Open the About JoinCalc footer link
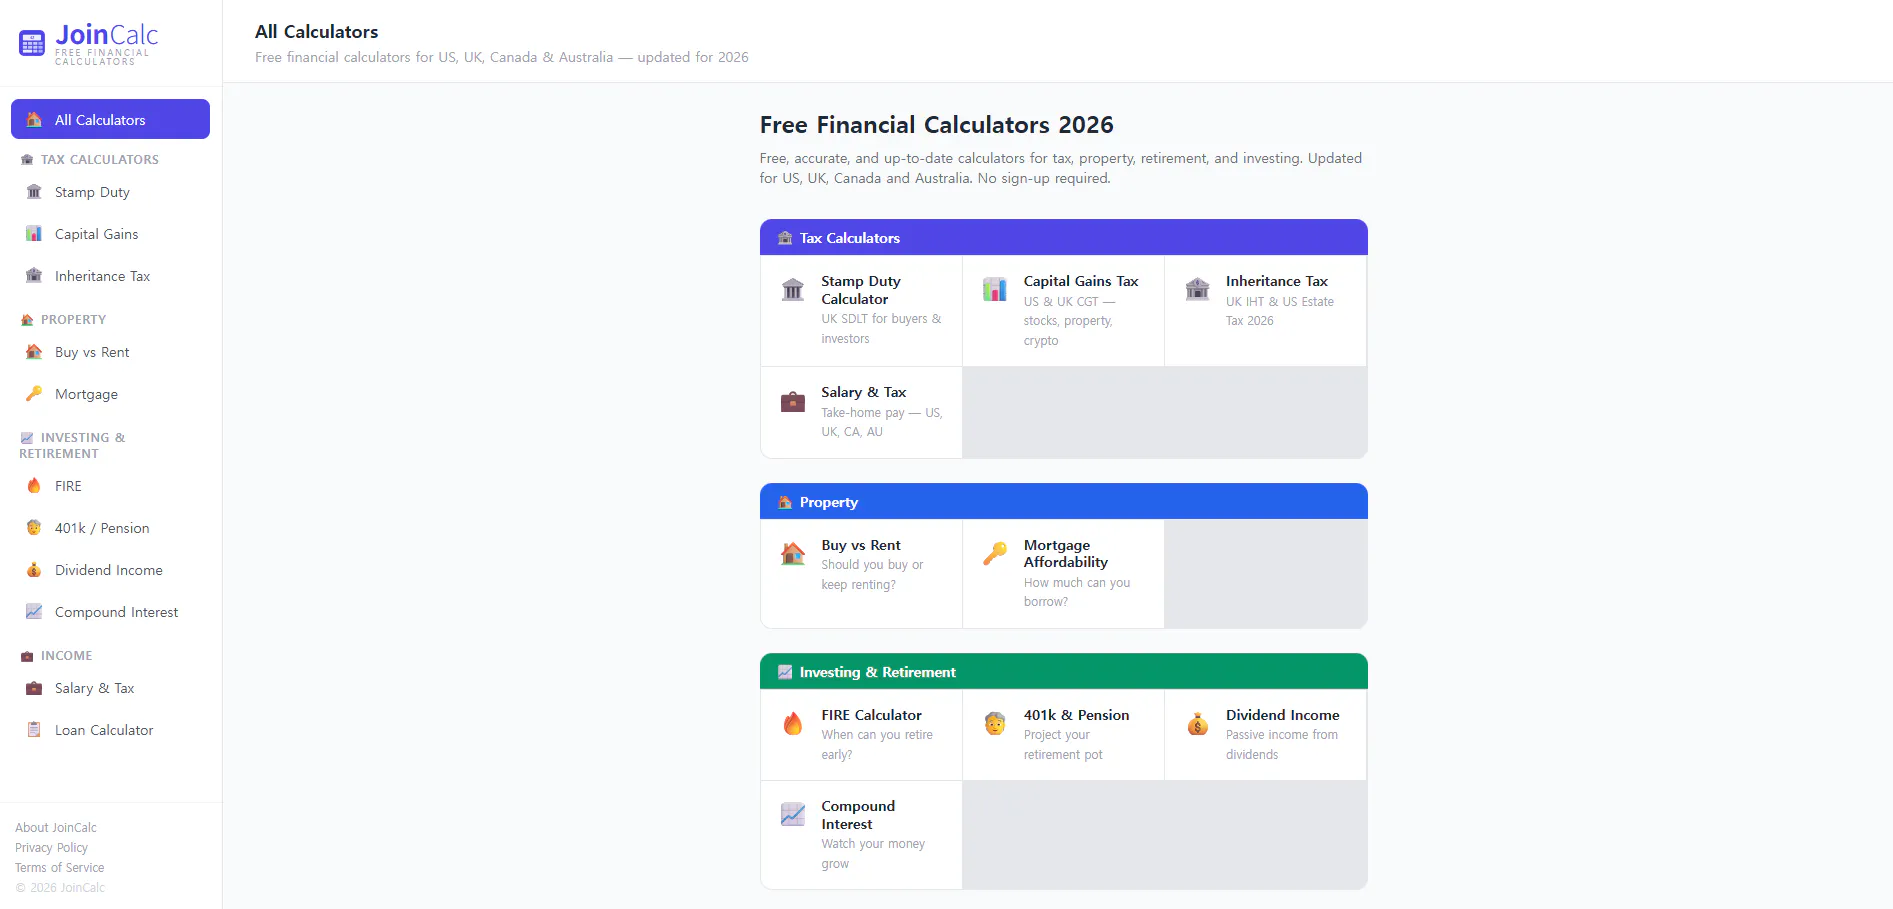The image size is (1893, 909). (x=56, y=827)
